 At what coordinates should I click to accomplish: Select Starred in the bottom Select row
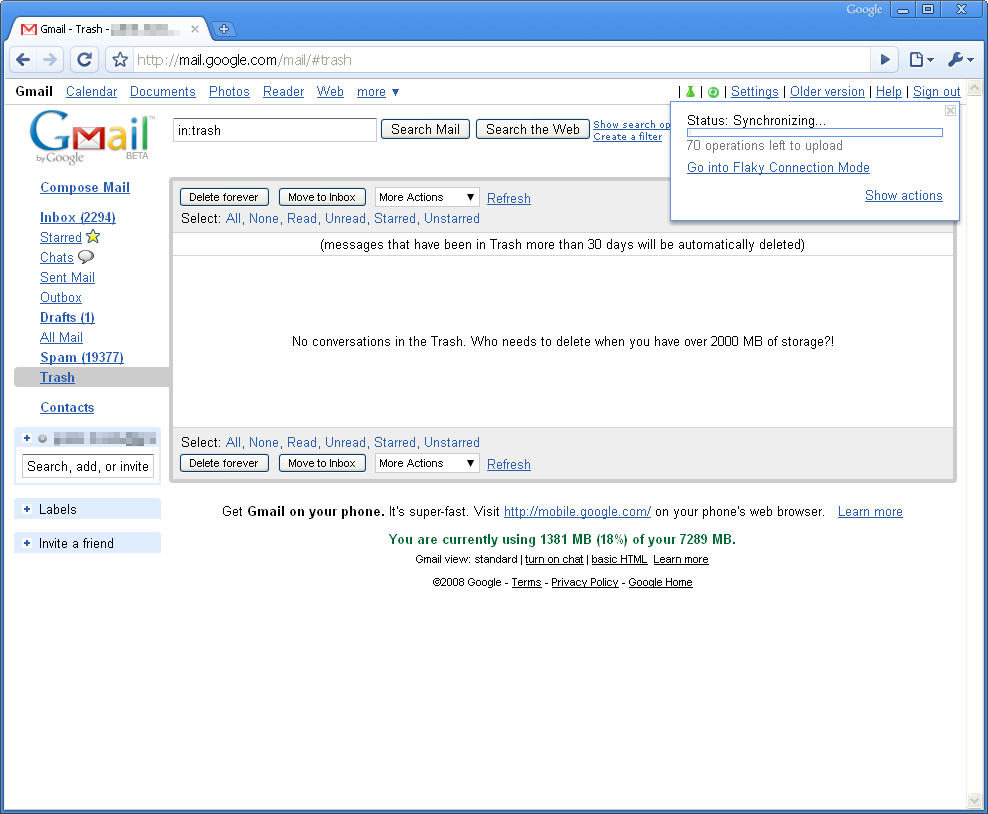pos(395,442)
